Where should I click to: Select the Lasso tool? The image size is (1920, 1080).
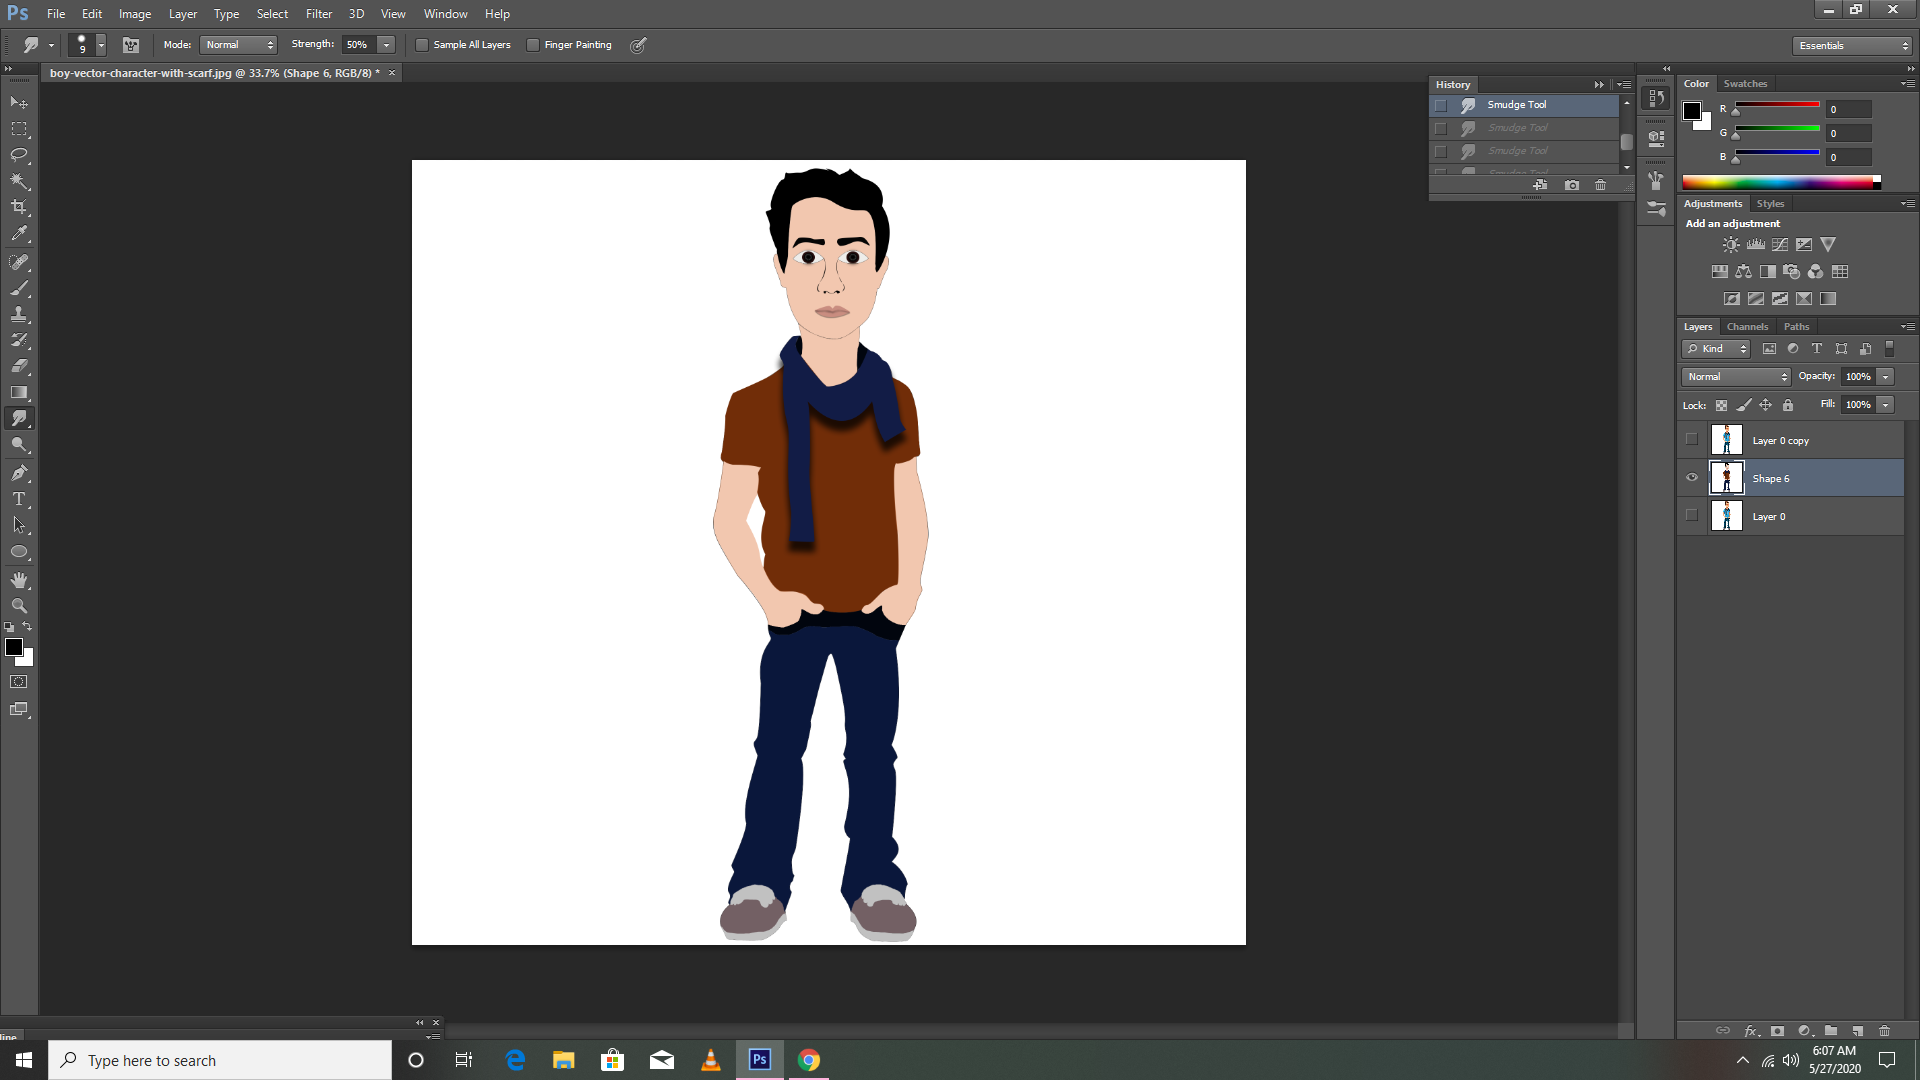[19, 155]
